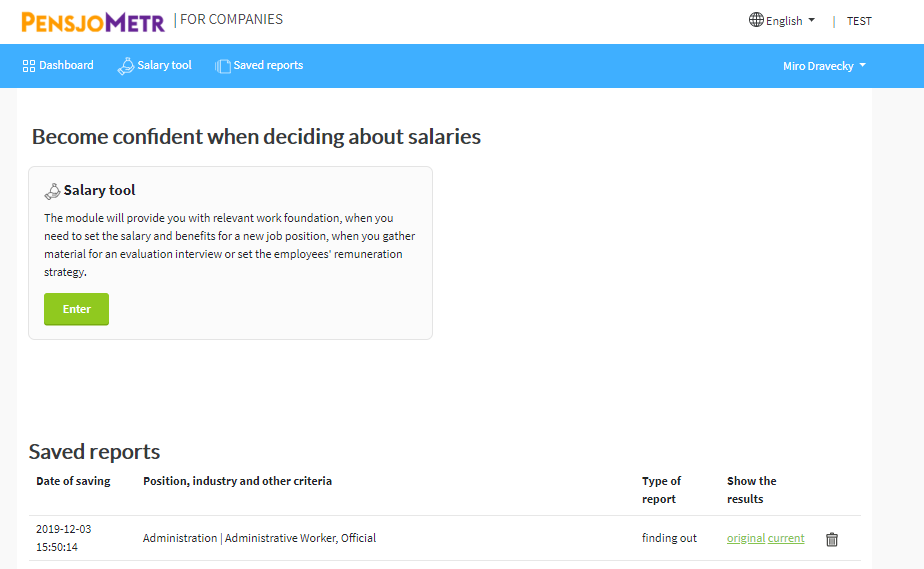924x569 pixels.
Task: Open Salary tool from navigation bar
Action: pos(155,65)
